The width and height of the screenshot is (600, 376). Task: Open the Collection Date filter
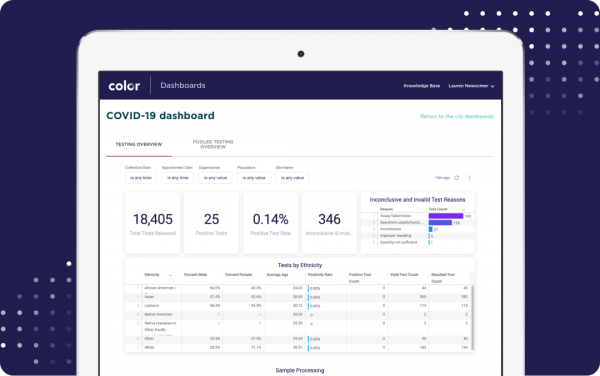141,178
